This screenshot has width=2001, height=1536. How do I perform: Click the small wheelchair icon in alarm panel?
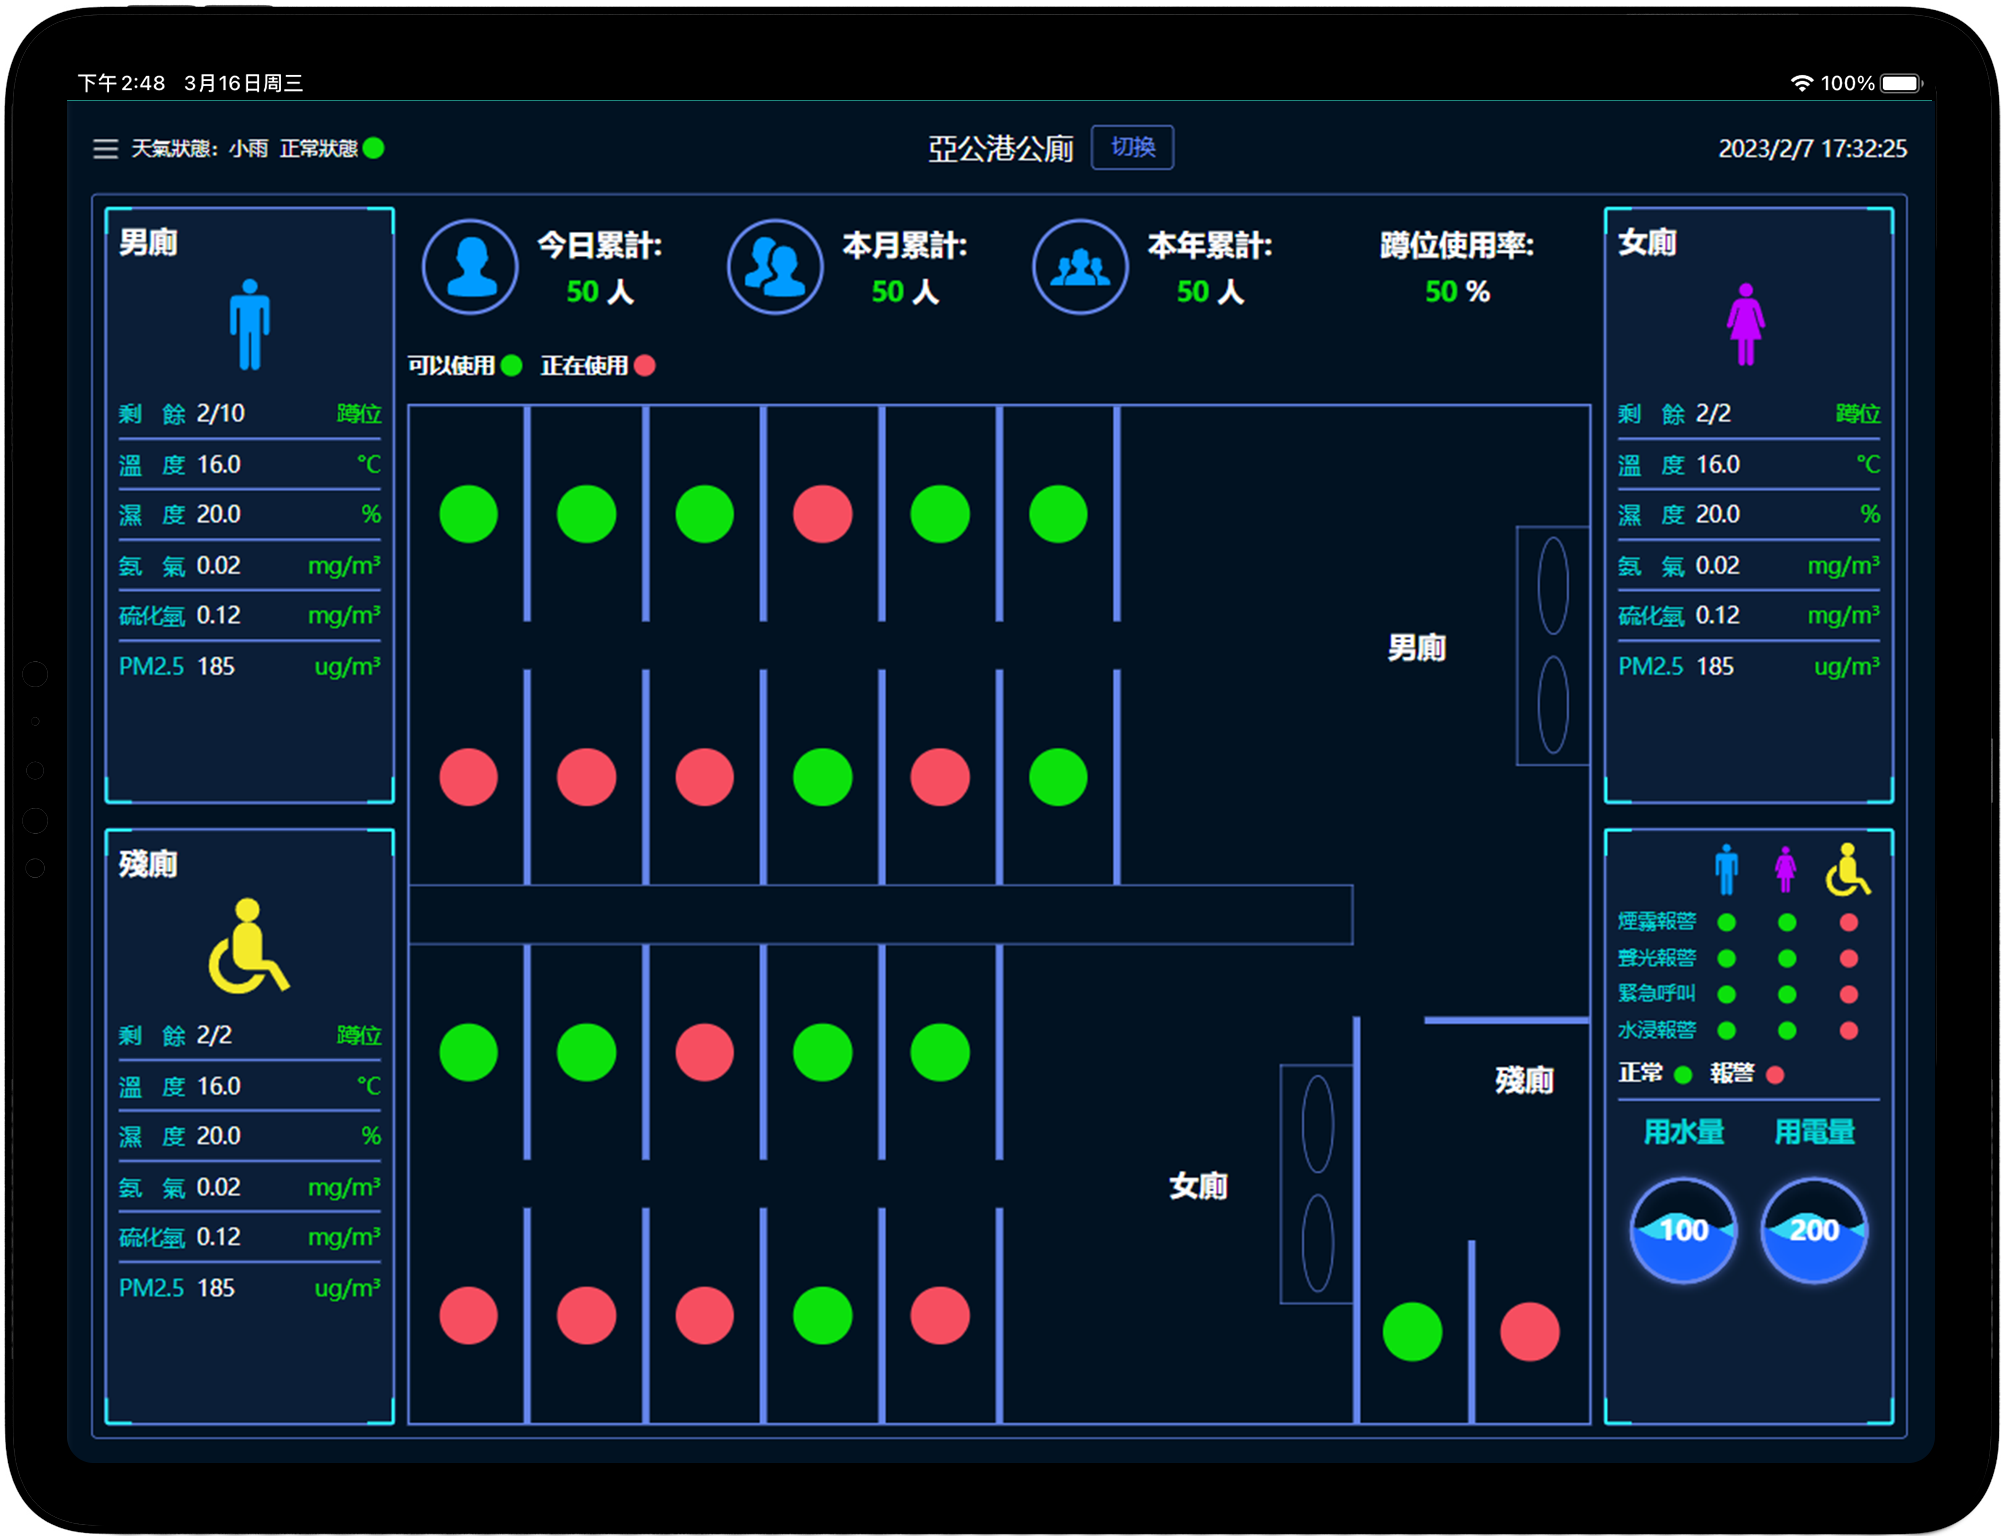pos(1847,869)
